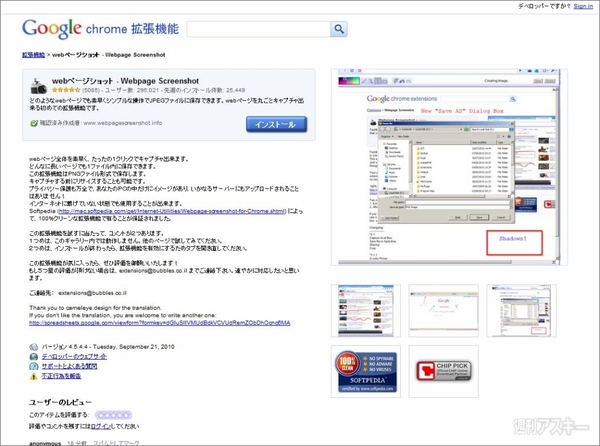Select the third thumbnail showing save dialog
Screen dimensions: 600x446
tap(521, 311)
